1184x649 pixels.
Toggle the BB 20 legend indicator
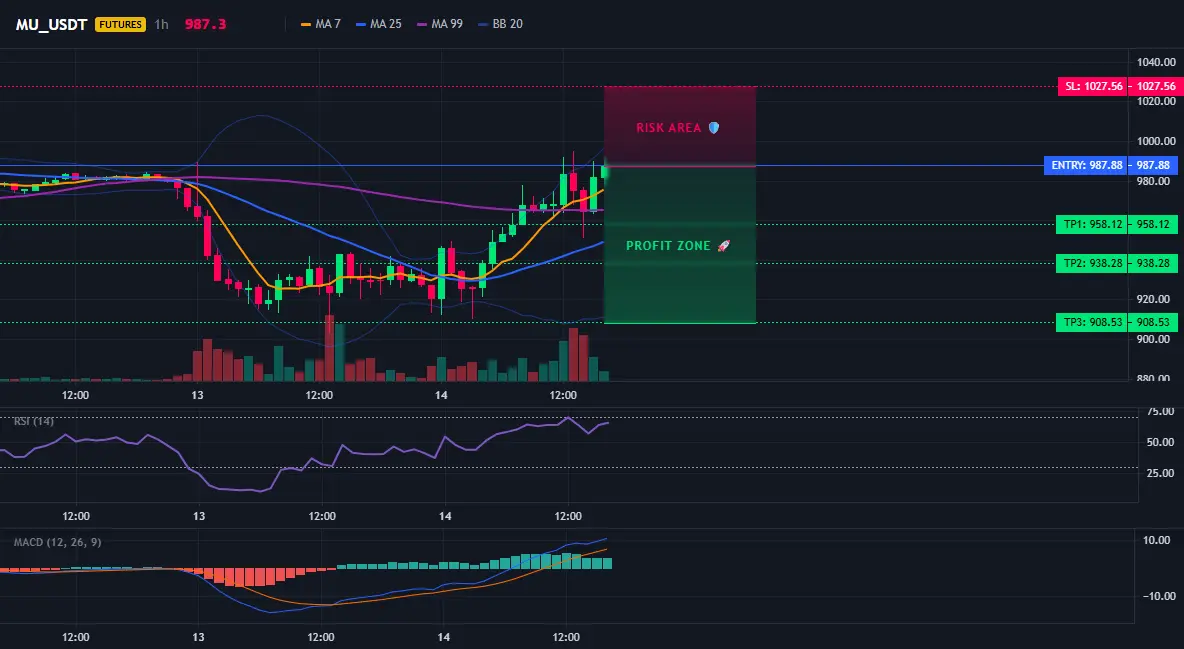pos(501,24)
